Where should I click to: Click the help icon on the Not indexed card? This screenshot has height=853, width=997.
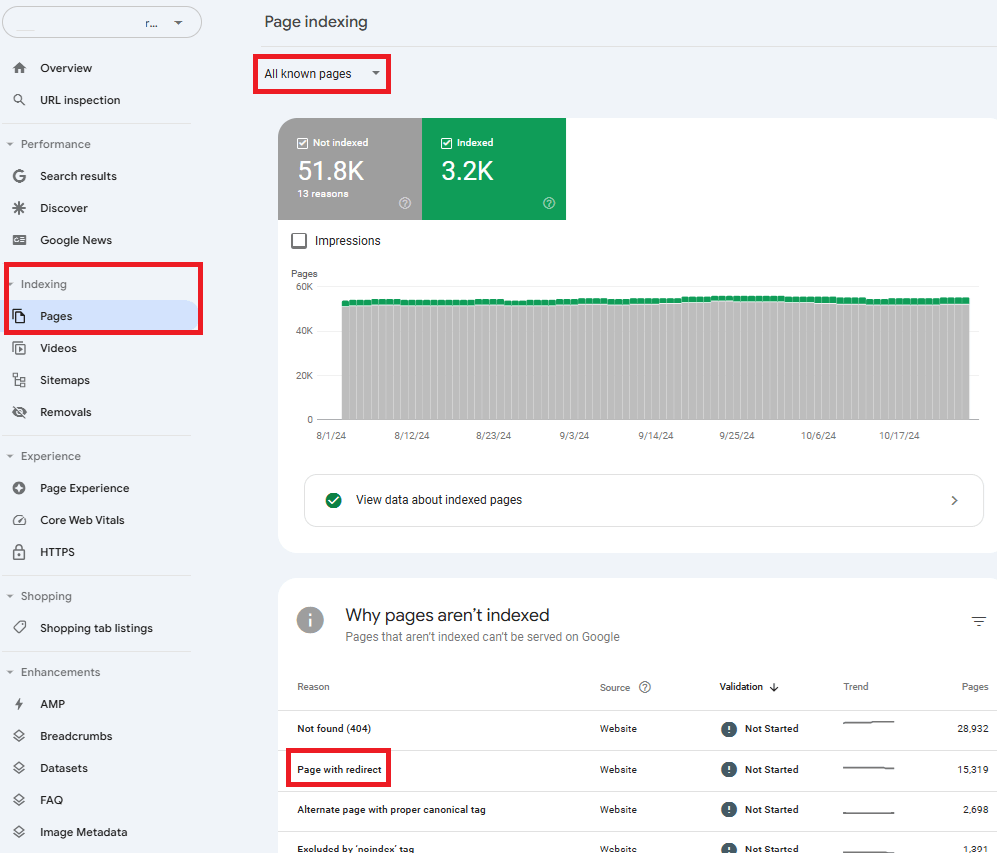(405, 203)
